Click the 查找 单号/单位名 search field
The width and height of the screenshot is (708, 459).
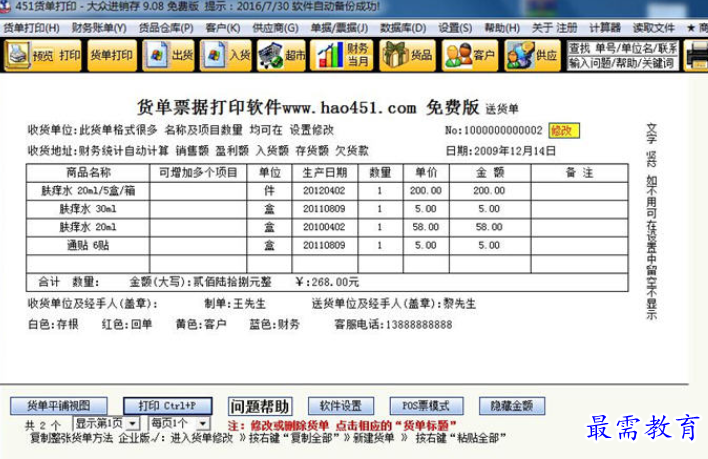coord(623,48)
